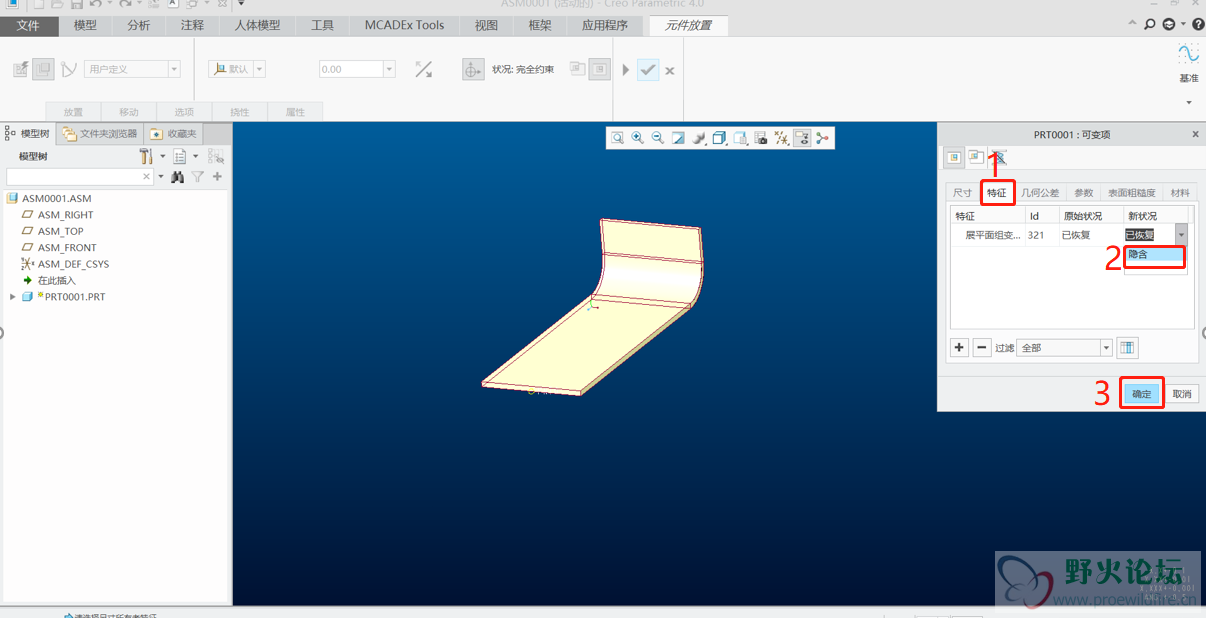Click the plus icon to add a feature
Viewport: 1206px width, 618px height.
pos(959,348)
